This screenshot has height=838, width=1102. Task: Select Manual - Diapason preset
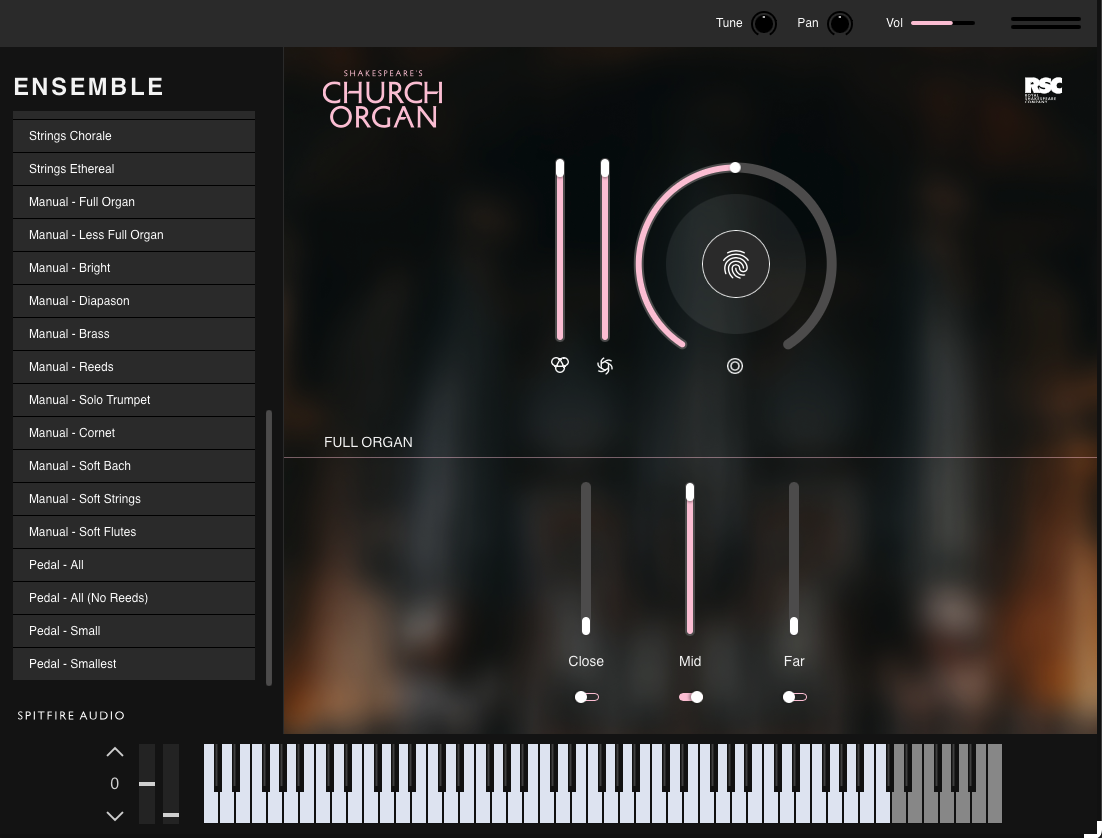[134, 301]
